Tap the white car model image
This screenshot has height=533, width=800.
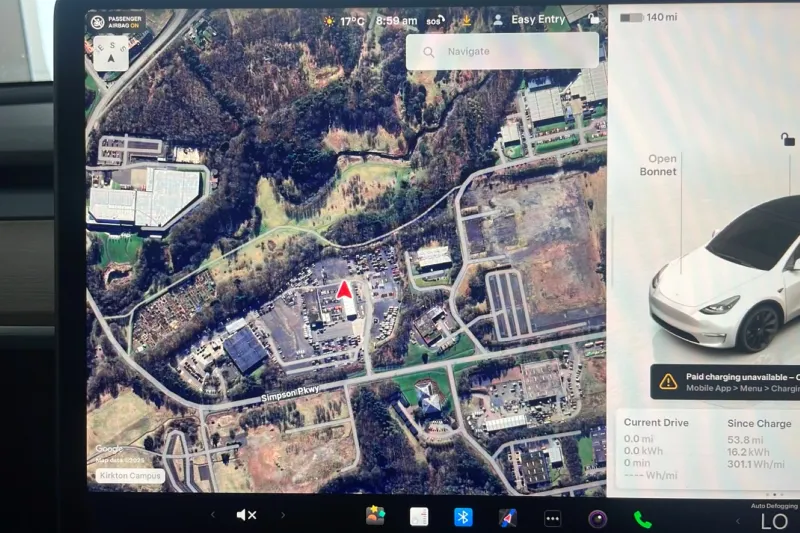click(x=724, y=275)
